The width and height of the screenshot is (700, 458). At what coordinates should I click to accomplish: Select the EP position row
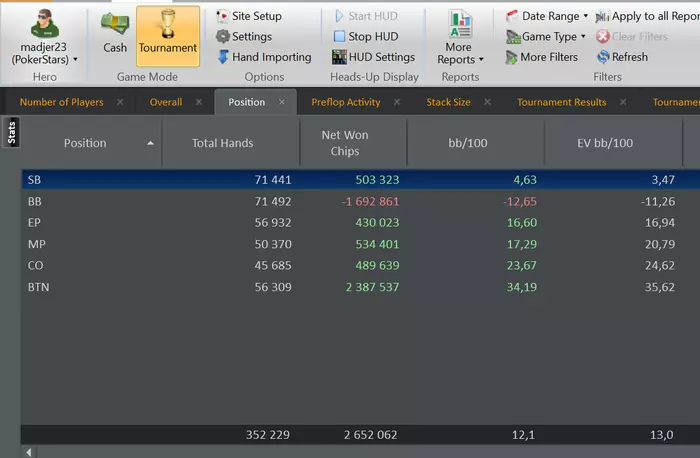pos(361,222)
